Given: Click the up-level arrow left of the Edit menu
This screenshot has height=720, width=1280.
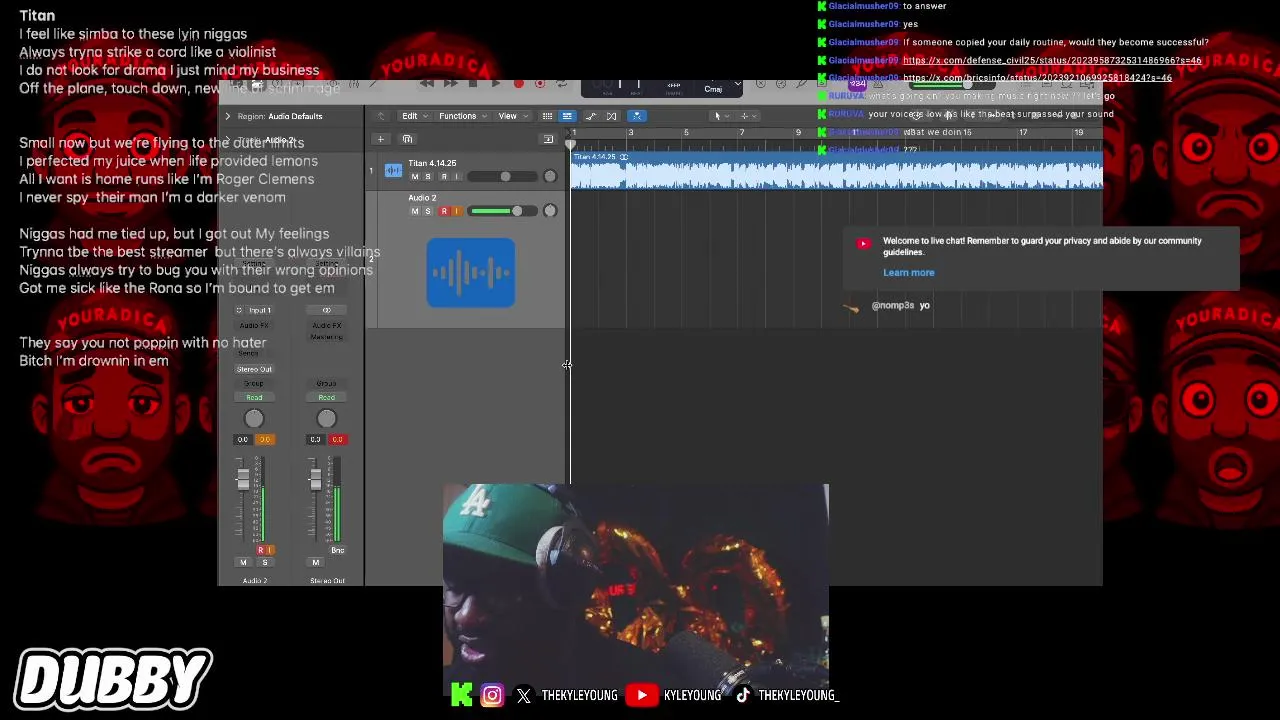Looking at the screenshot, I should click(x=381, y=116).
